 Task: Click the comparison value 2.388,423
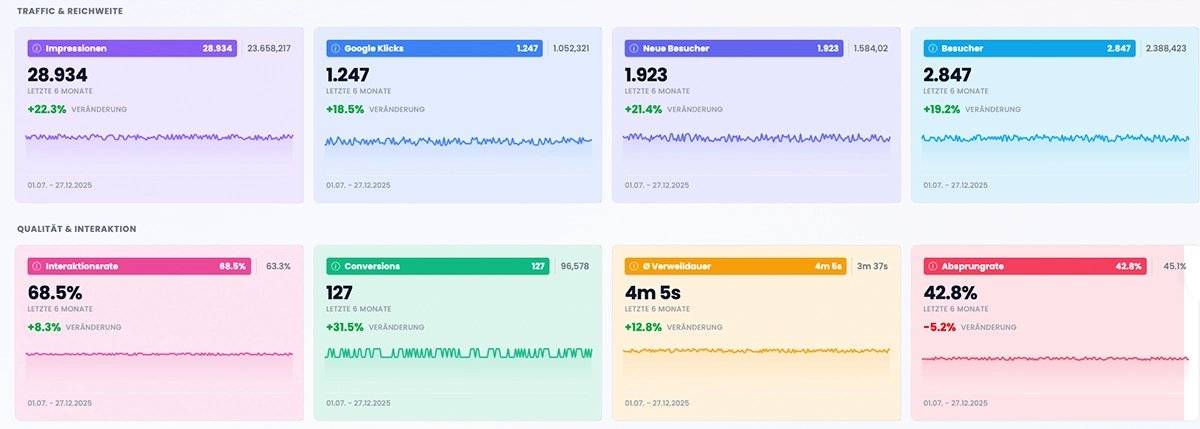coord(1166,48)
